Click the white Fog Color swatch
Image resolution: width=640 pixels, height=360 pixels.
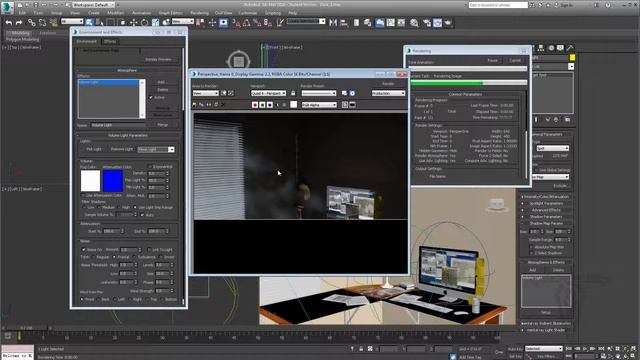90,180
